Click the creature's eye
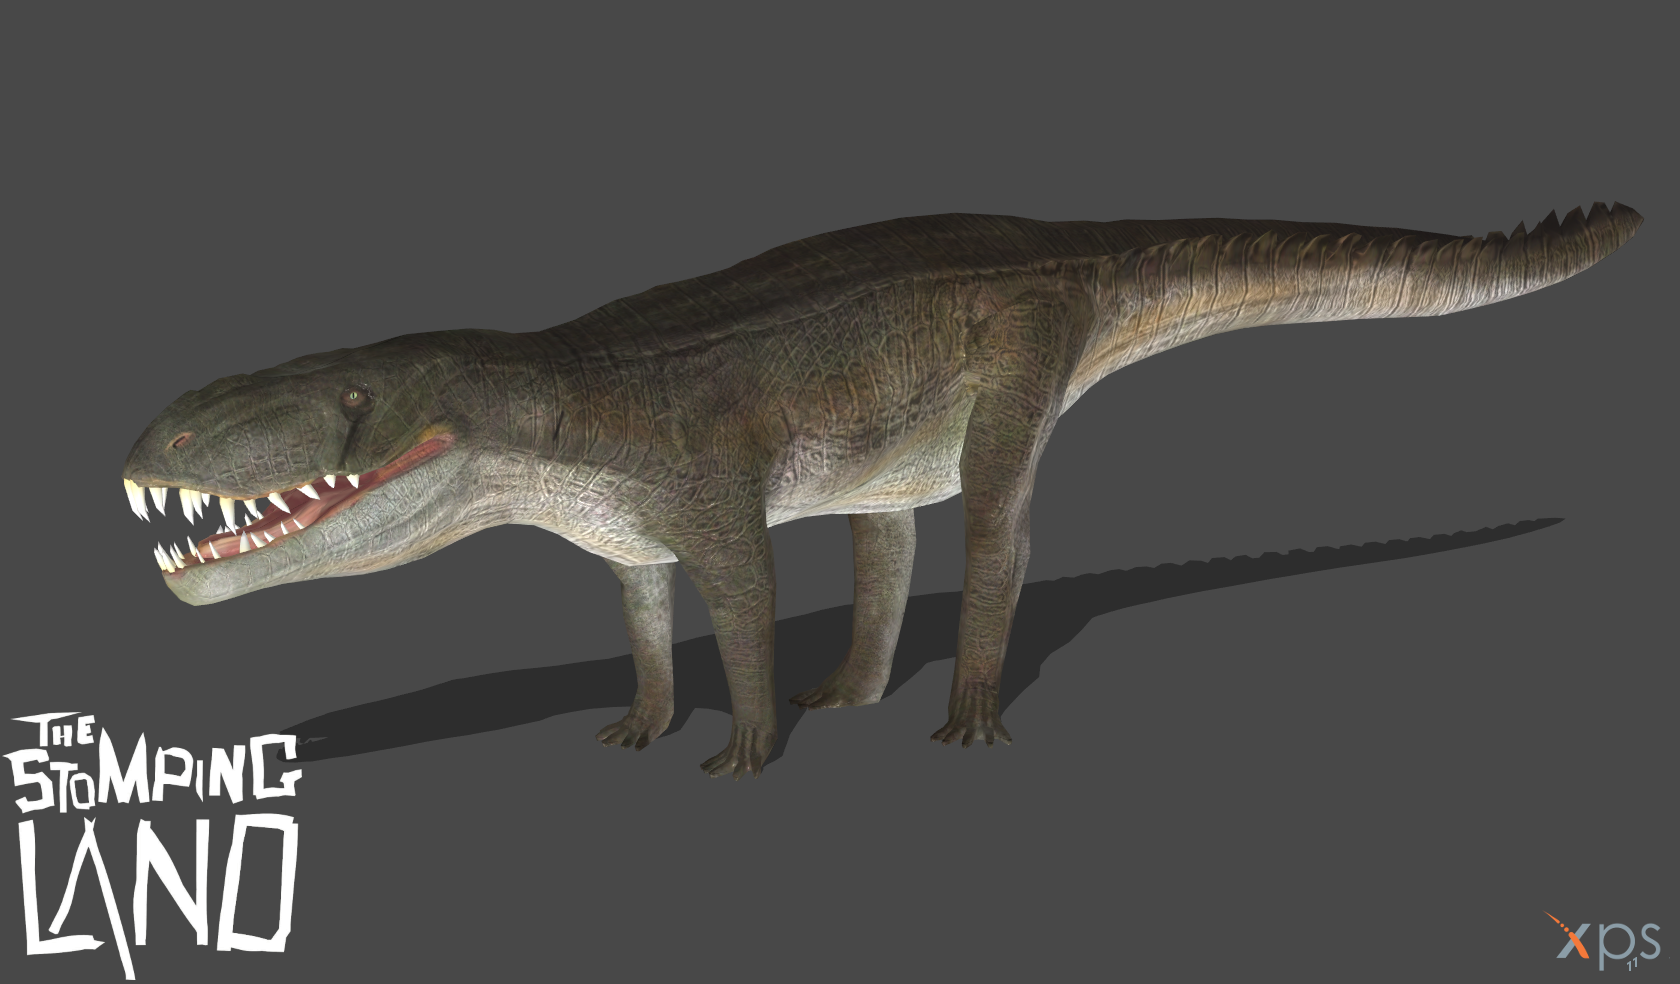 pos(353,397)
